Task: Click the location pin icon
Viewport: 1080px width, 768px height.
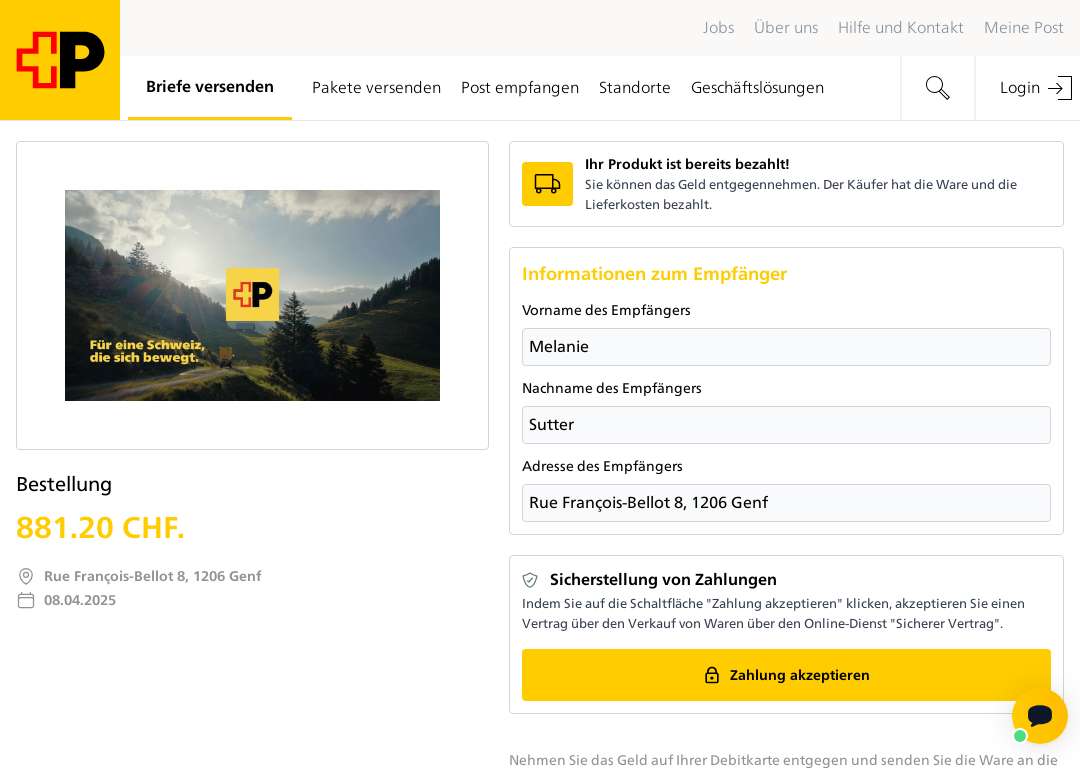Action: [25, 577]
